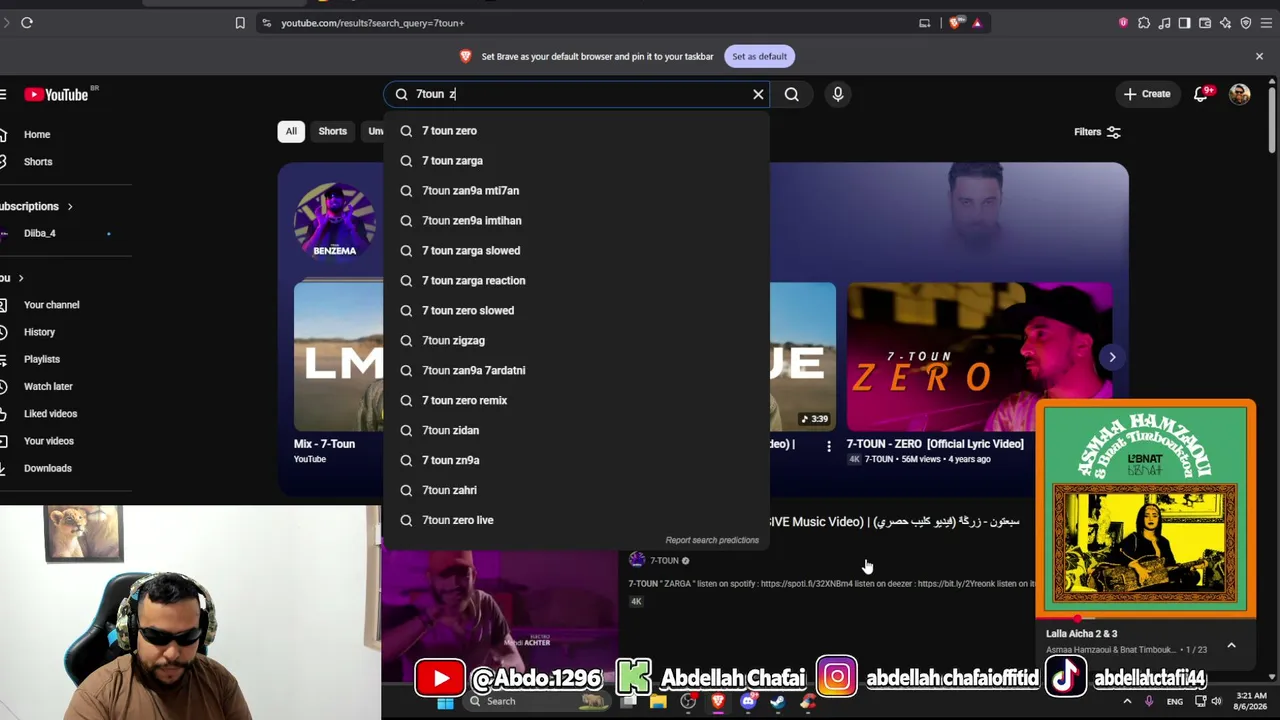The width and height of the screenshot is (1280, 720).
Task: Open Watch later in the sidebar
Action: coord(65,387)
